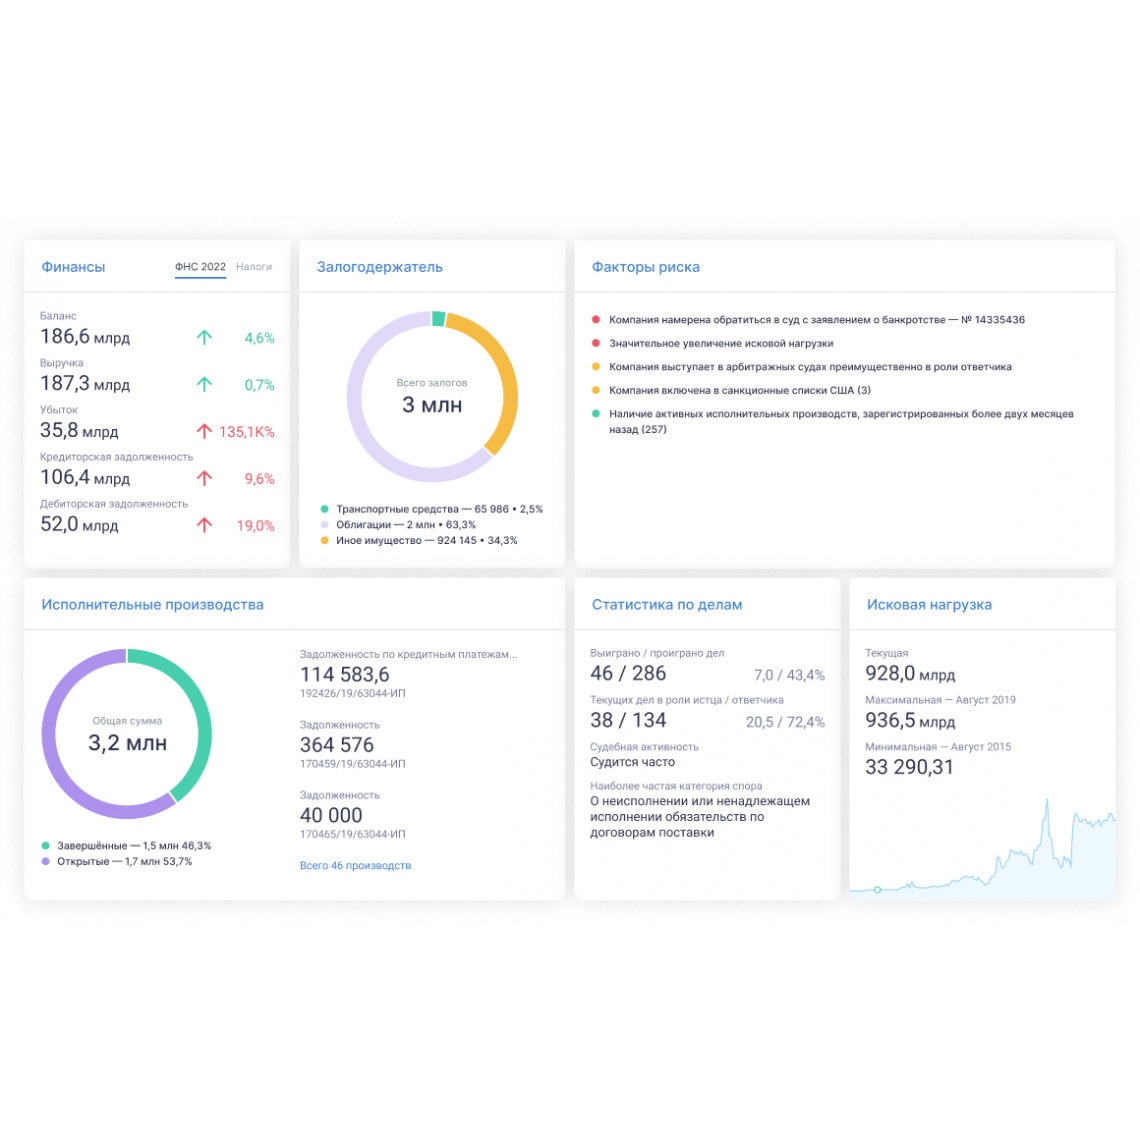Open the 114 583,6 debt entry
This screenshot has width=1140, height=1140.
[x=345, y=674]
